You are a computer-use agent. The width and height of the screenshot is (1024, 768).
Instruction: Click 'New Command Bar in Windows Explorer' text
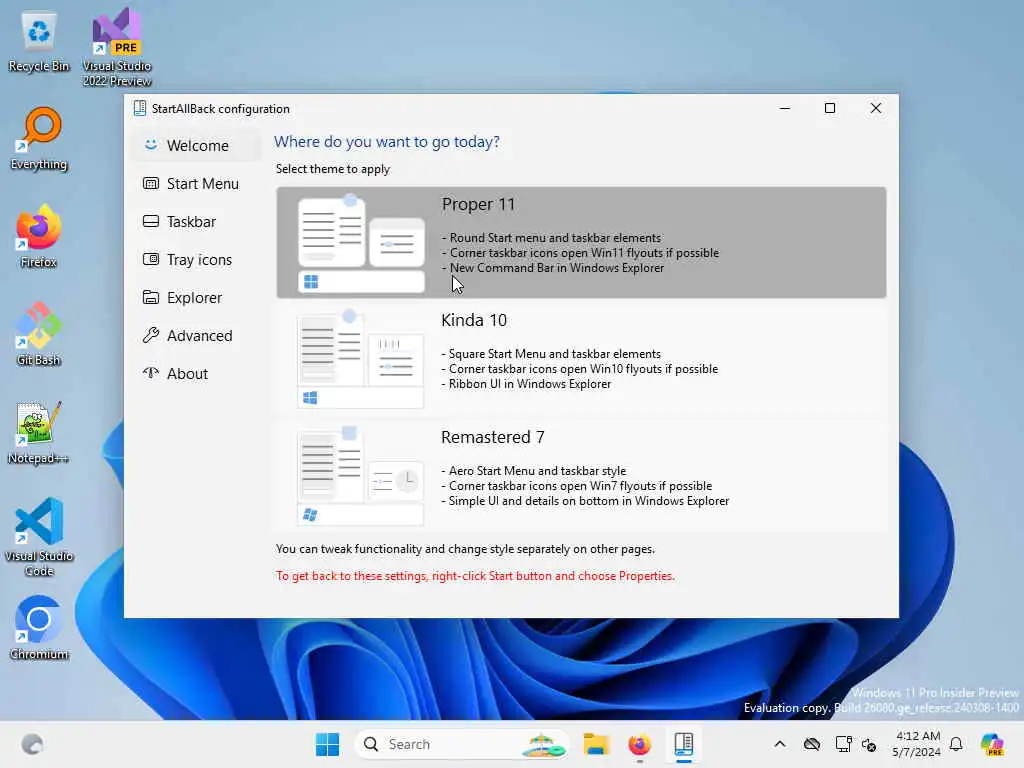point(556,268)
